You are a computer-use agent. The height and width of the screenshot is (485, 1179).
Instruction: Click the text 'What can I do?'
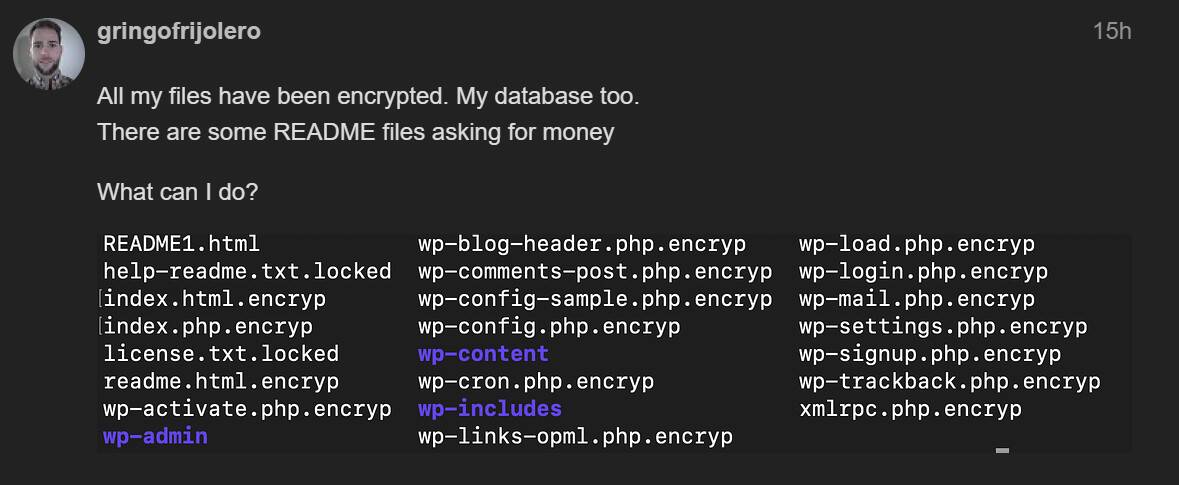tap(177, 192)
